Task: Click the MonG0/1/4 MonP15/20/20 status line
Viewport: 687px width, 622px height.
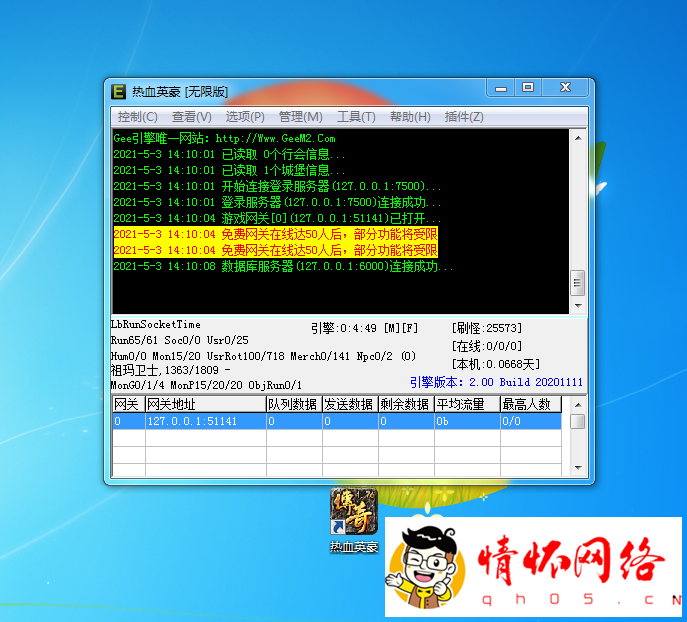Action: [206, 385]
